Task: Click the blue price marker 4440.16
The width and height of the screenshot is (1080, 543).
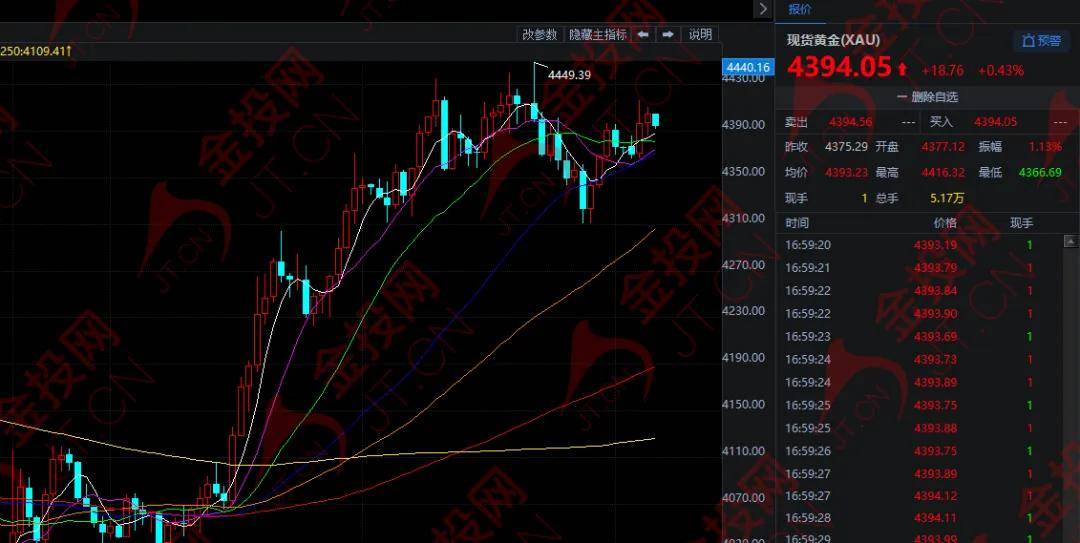Action: pyautogui.click(x=747, y=67)
